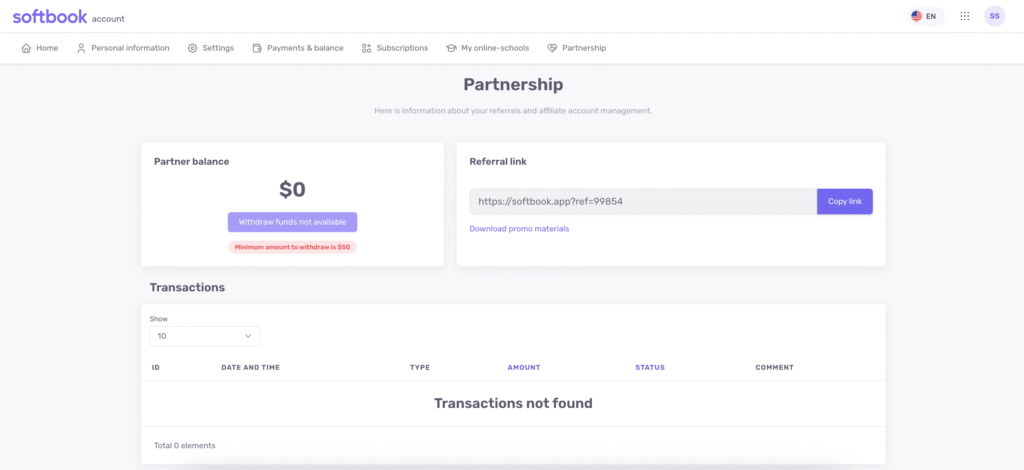This screenshot has height=470, width=1024.
Task: Open the apps grid menu icon
Action: pos(965,16)
